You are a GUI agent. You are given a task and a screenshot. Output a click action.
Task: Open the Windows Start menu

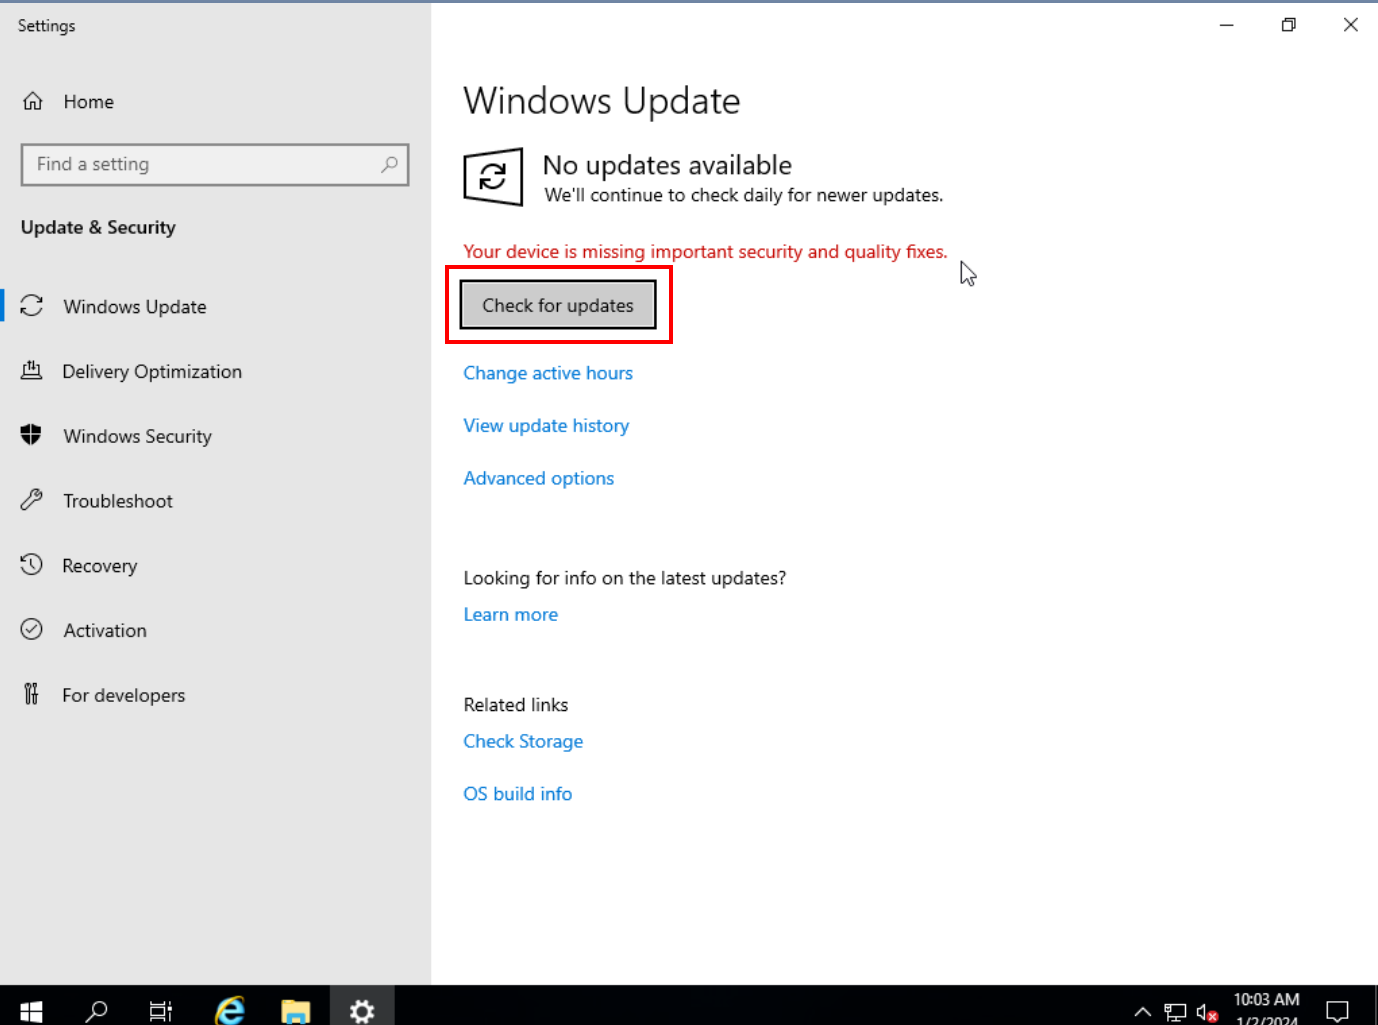tap(31, 1010)
